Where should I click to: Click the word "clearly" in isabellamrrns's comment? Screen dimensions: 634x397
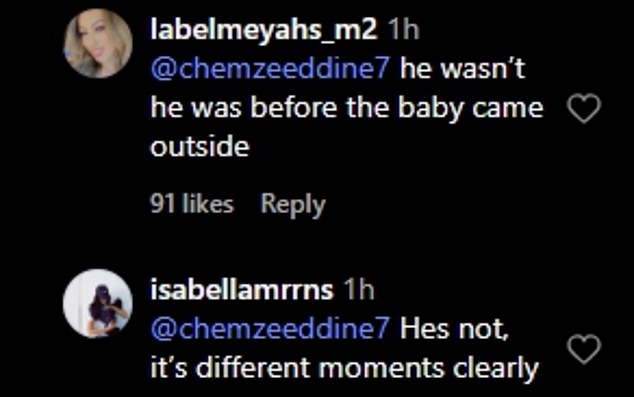click(495, 369)
